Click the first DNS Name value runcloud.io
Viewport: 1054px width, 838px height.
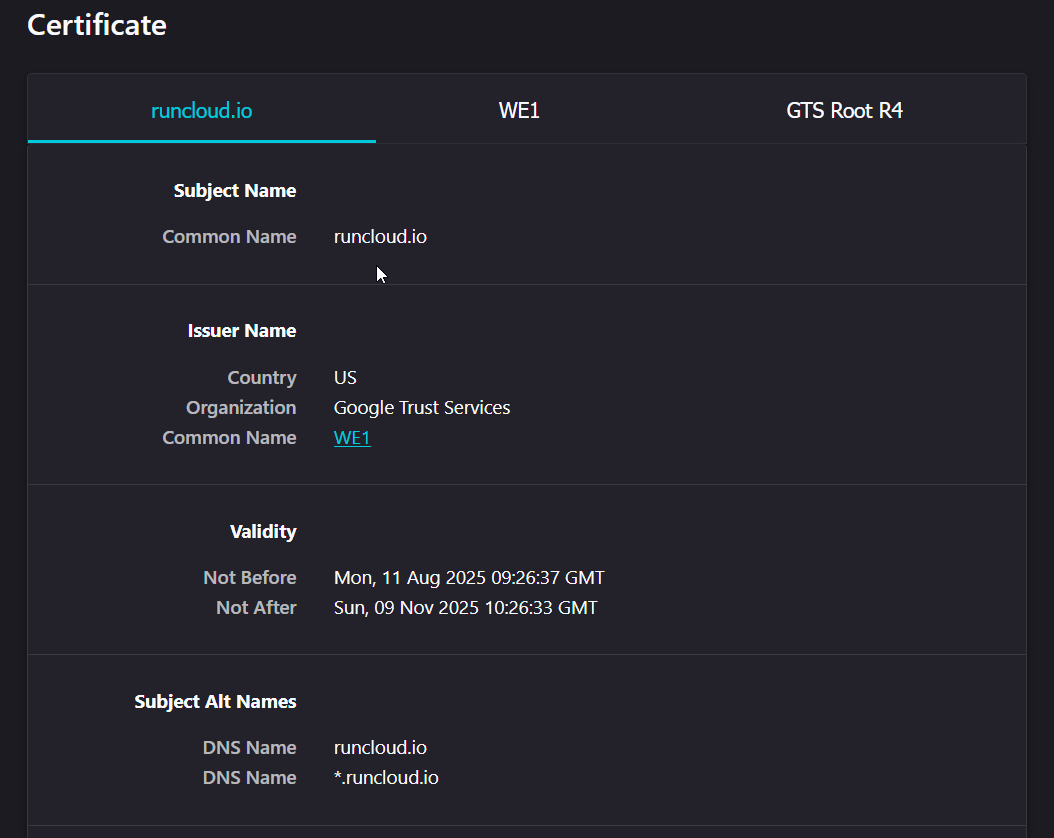[380, 748]
